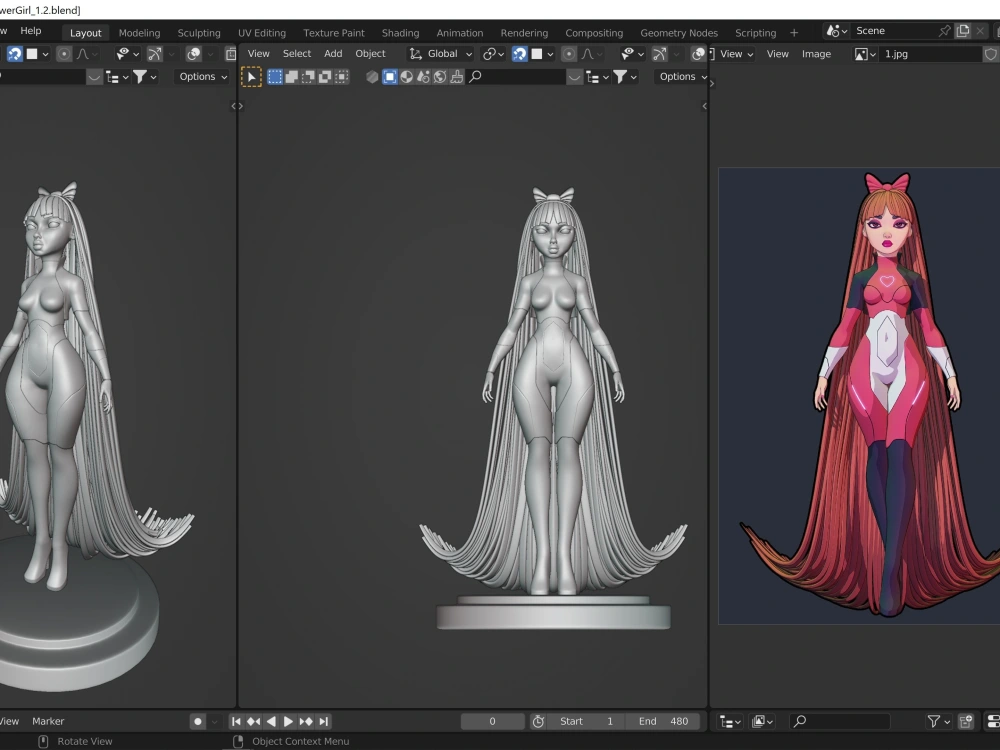Pin the scene with the pin icon

pos(945,31)
